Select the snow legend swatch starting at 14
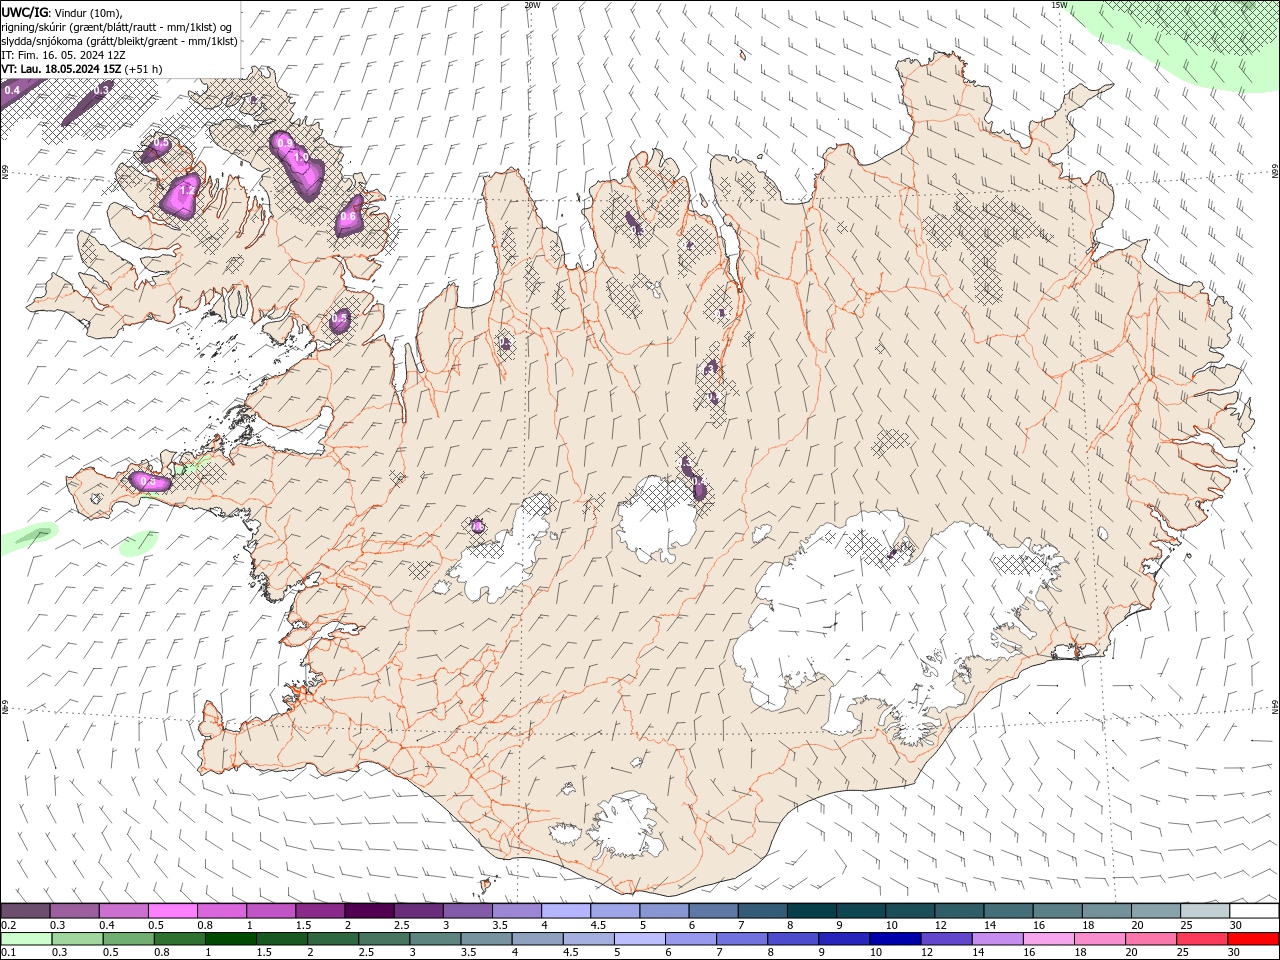This screenshot has height=960, width=1280. pos(1008,911)
